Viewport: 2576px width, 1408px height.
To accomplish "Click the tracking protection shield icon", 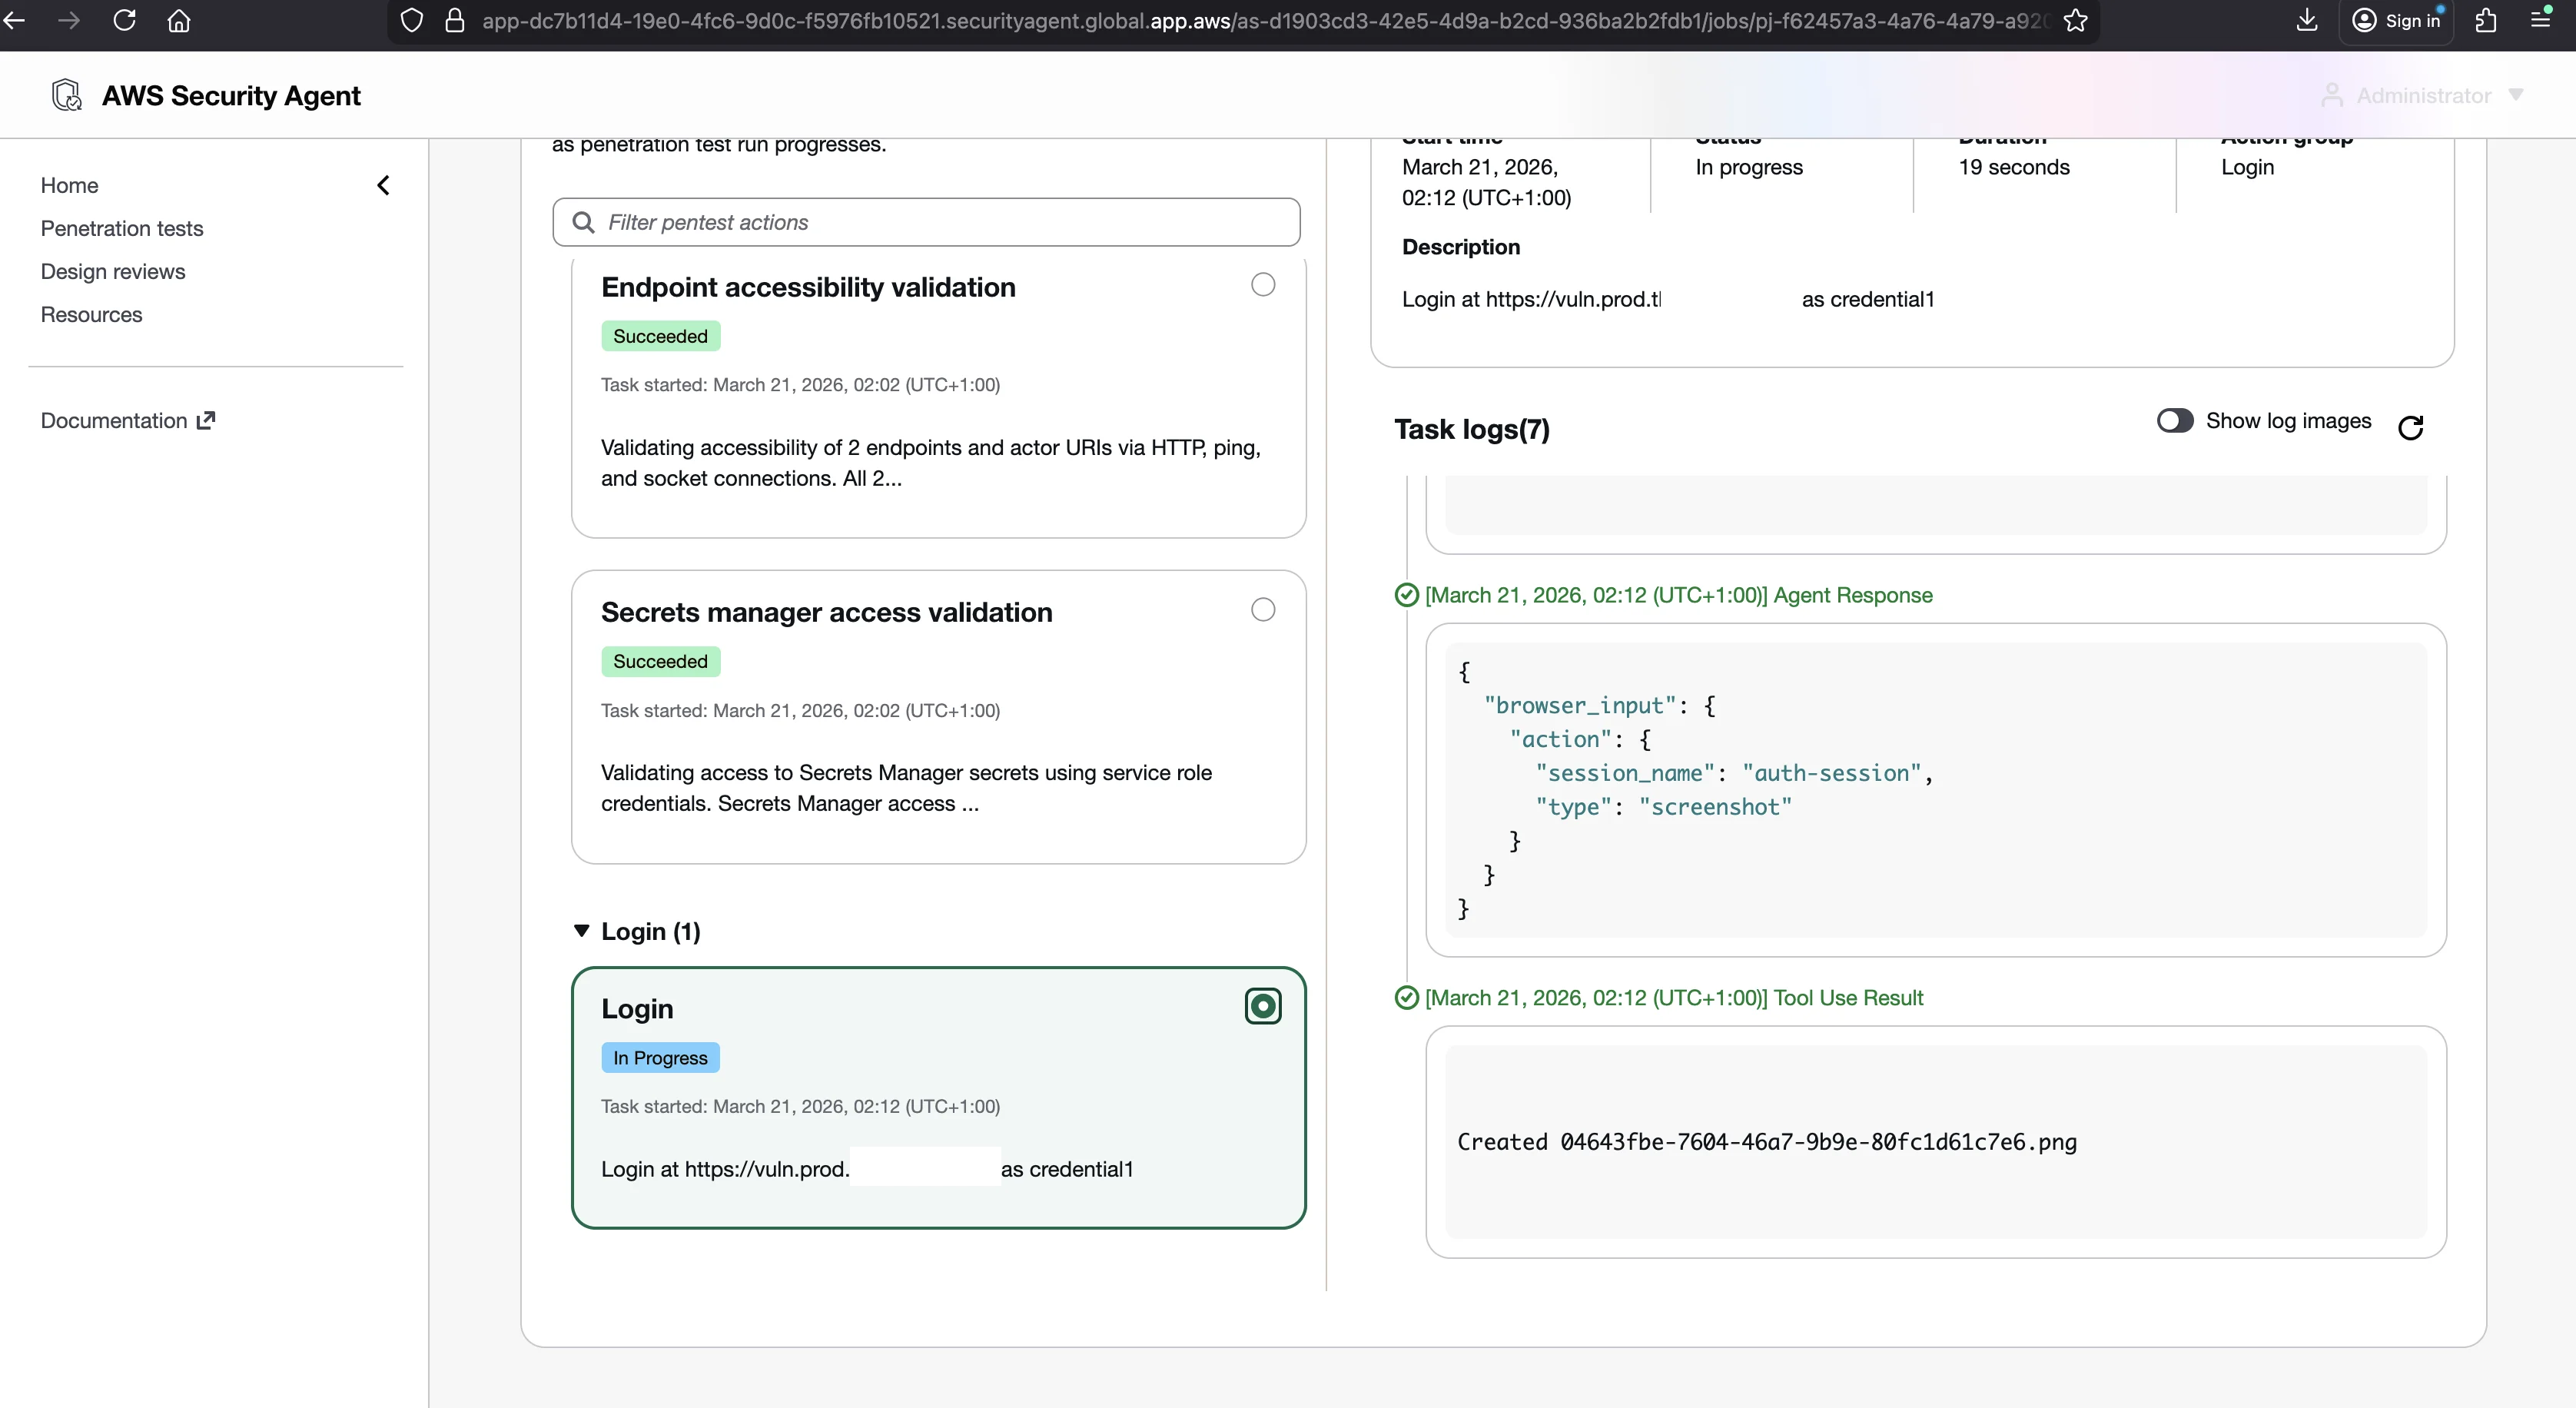I will 411,20.
